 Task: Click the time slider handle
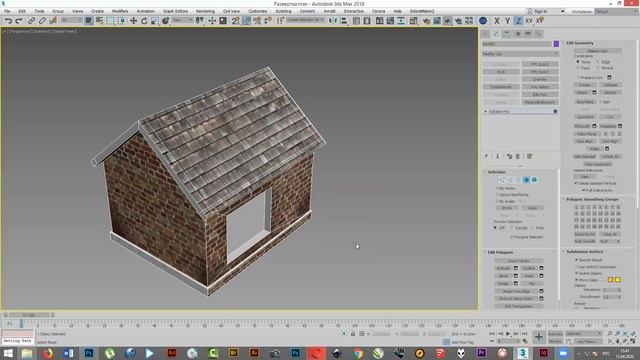29,315
